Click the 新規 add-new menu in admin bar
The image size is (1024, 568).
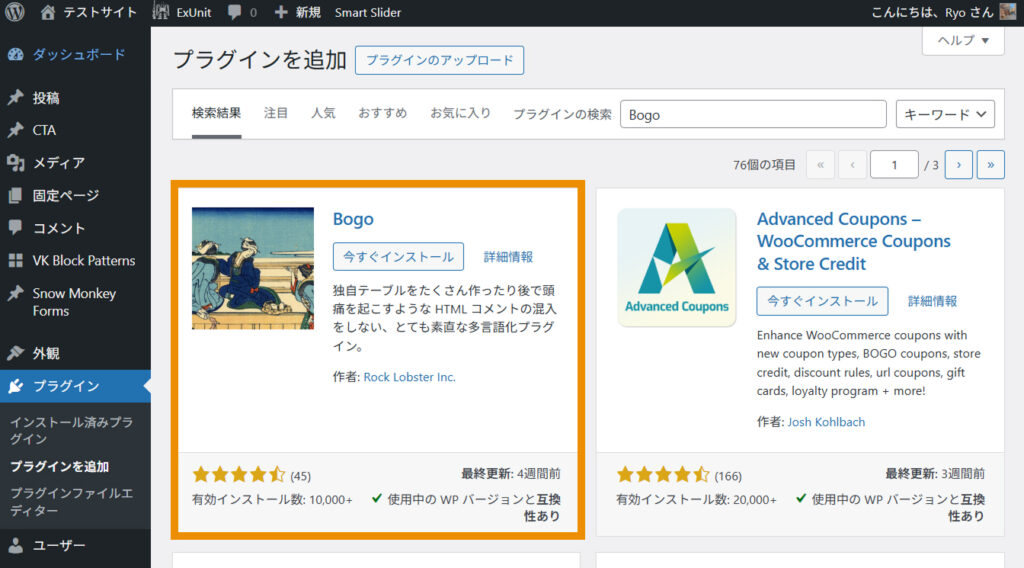[297, 13]
